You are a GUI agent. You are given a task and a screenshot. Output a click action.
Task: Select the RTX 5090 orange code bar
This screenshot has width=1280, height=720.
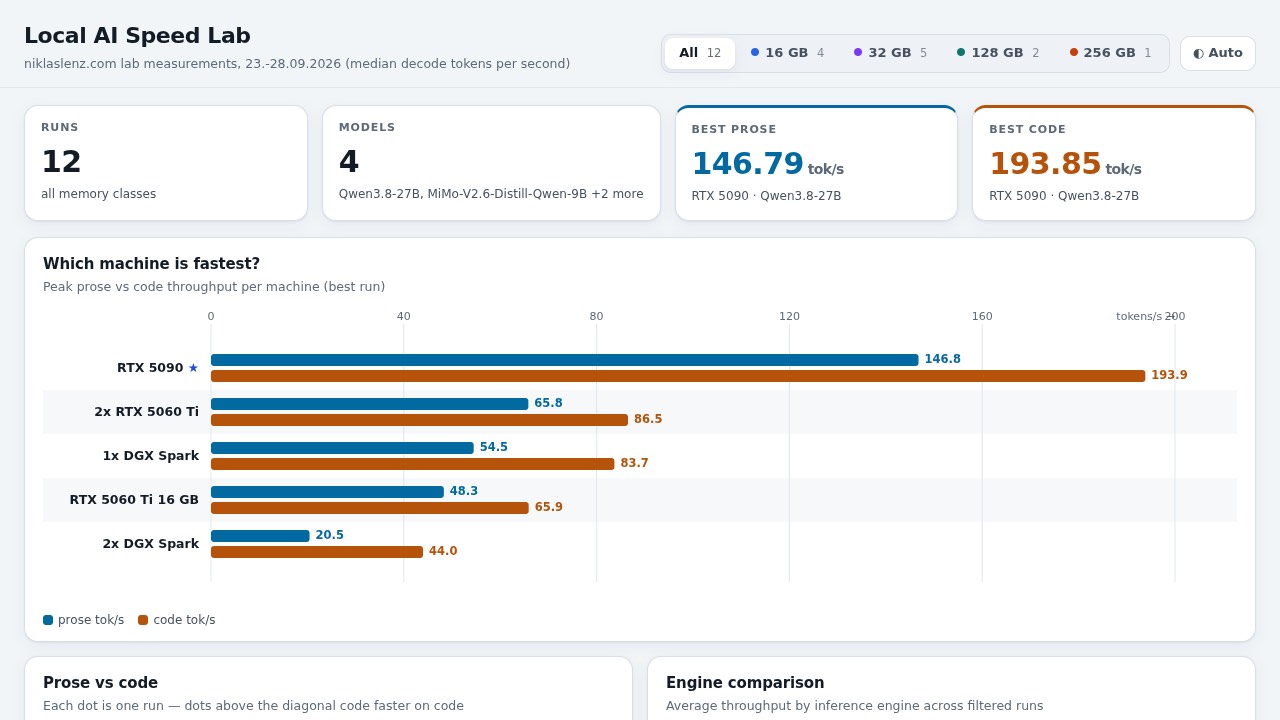[678, 376]
